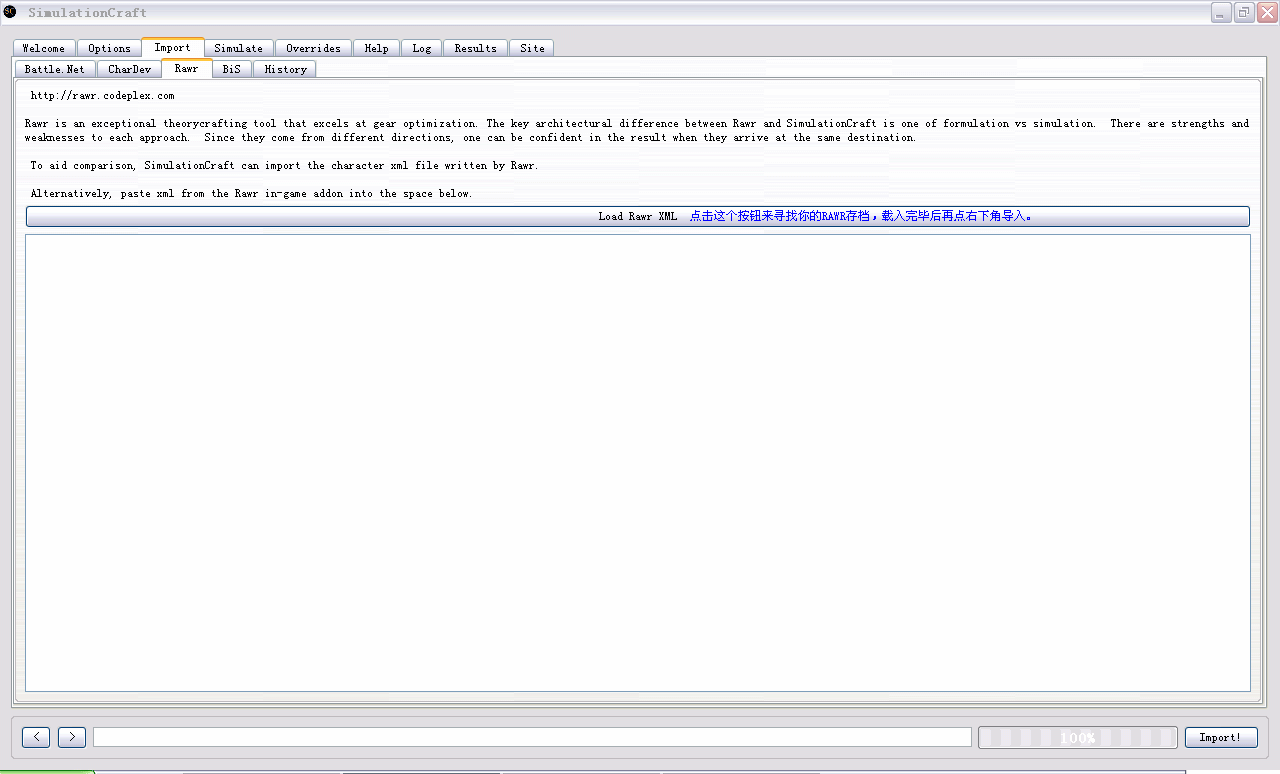
Task: Click the SimulationCraft title bar icon
Action: pyautogui.click(x=10, y=12)
